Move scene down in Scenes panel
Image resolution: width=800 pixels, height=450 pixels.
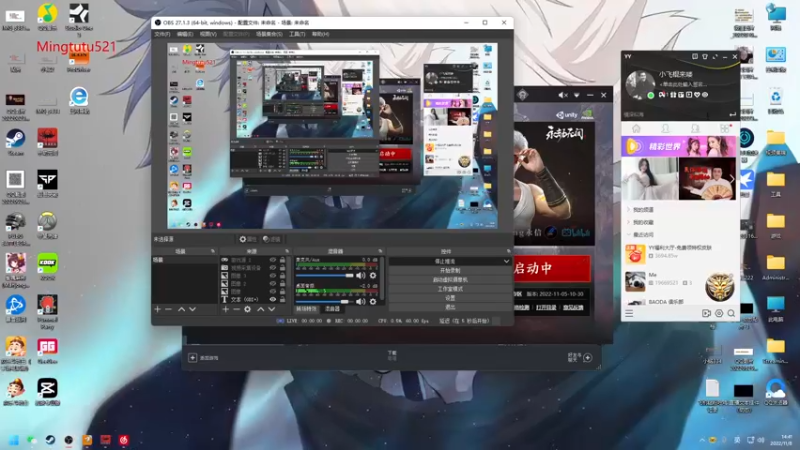(x=192, y=309)
